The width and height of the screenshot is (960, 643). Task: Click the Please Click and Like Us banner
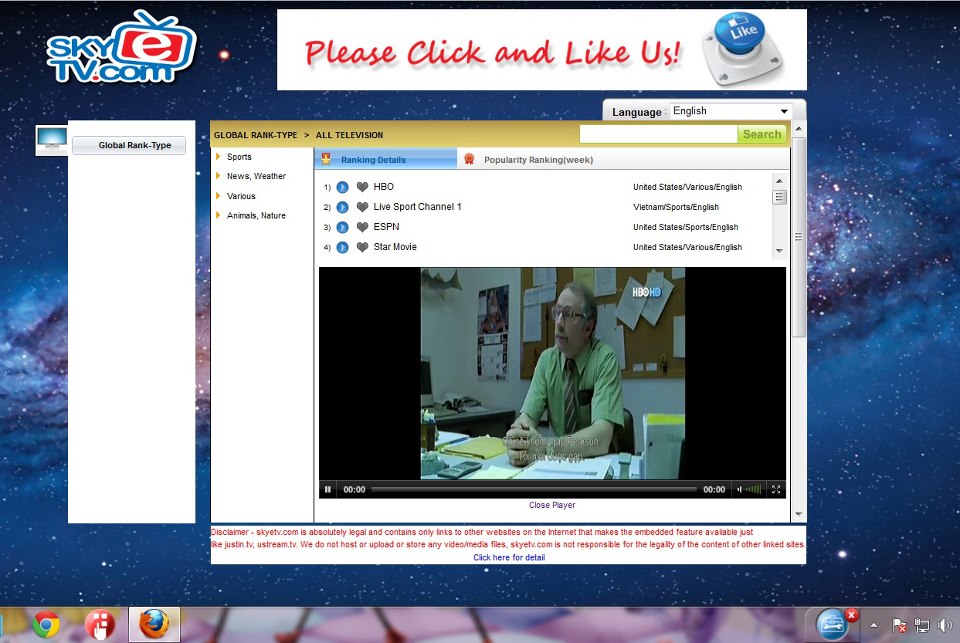click(542, 50)
